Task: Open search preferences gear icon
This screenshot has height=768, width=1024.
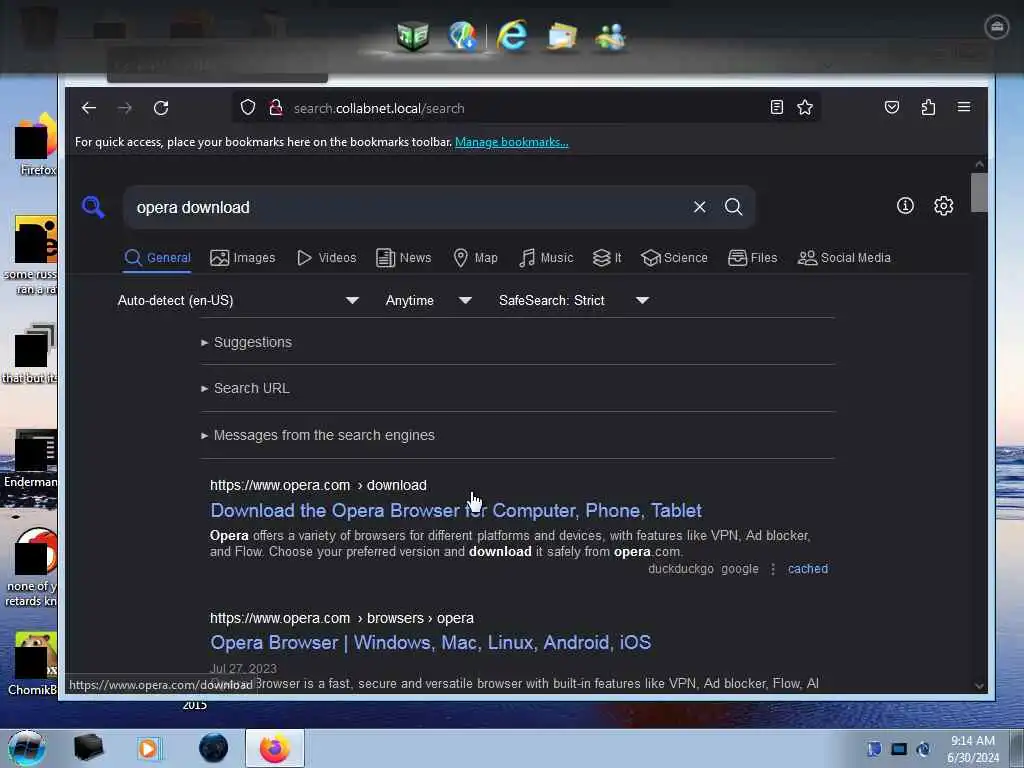Action: pyautogui.click(x=943, y=206)
